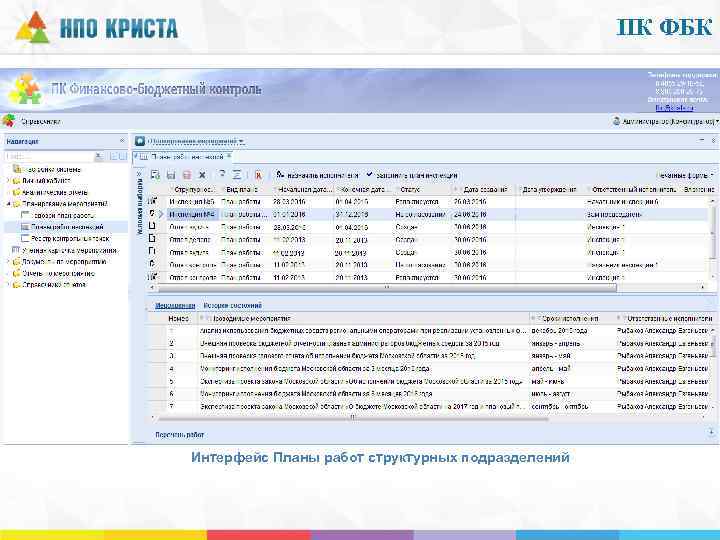
Task: Open the Справочники menu
Action: click(x=41, y=122)
